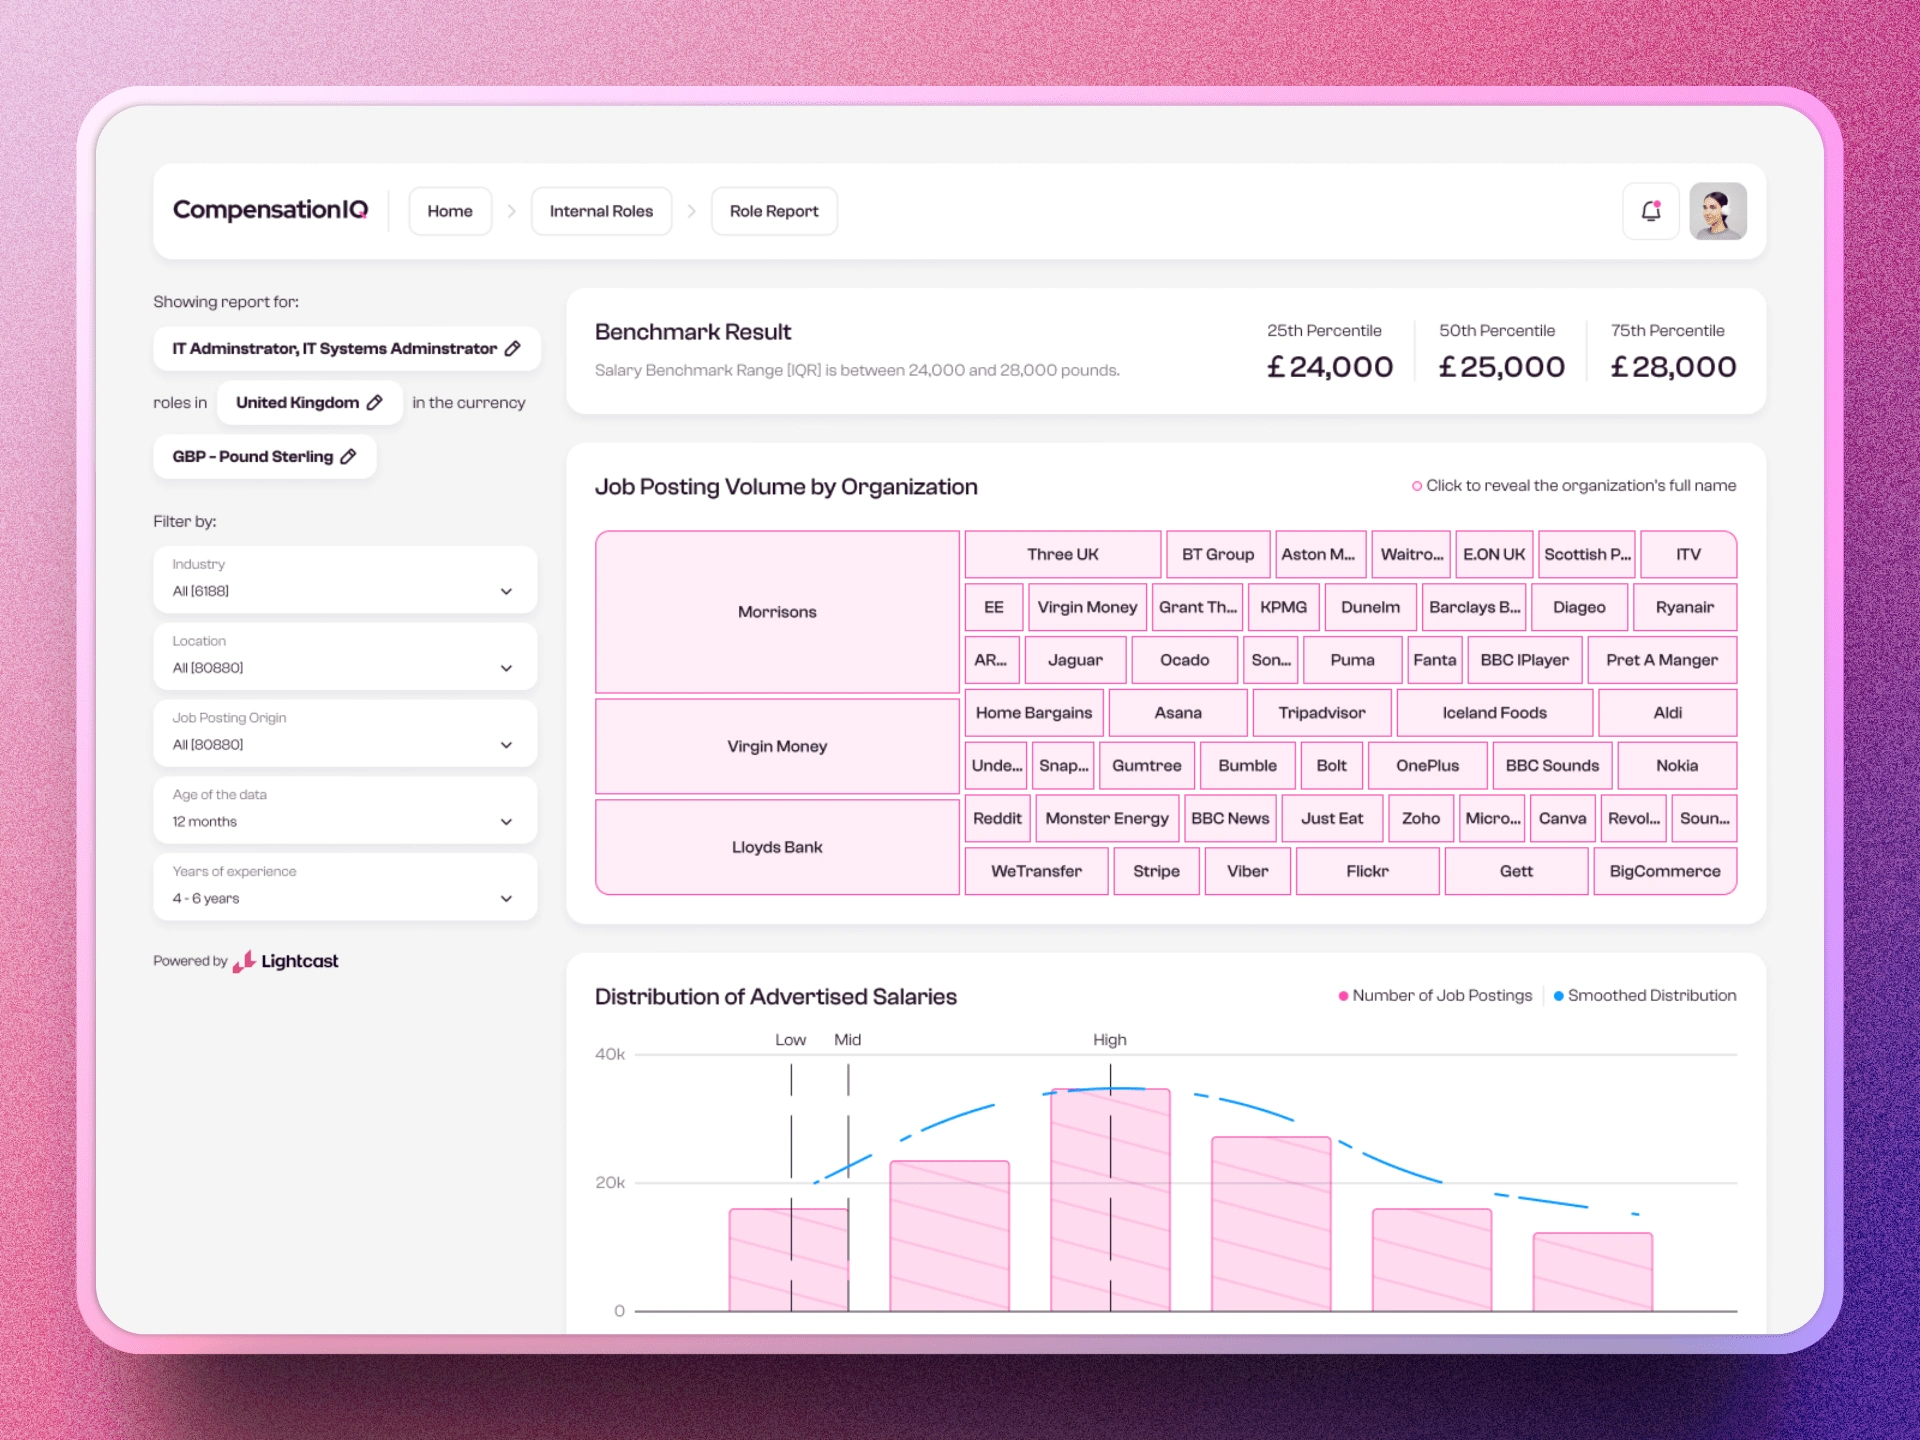Click the Iceland Foods tile
This screenshot has width=1920, height=1440.
tap(1494, 713)
